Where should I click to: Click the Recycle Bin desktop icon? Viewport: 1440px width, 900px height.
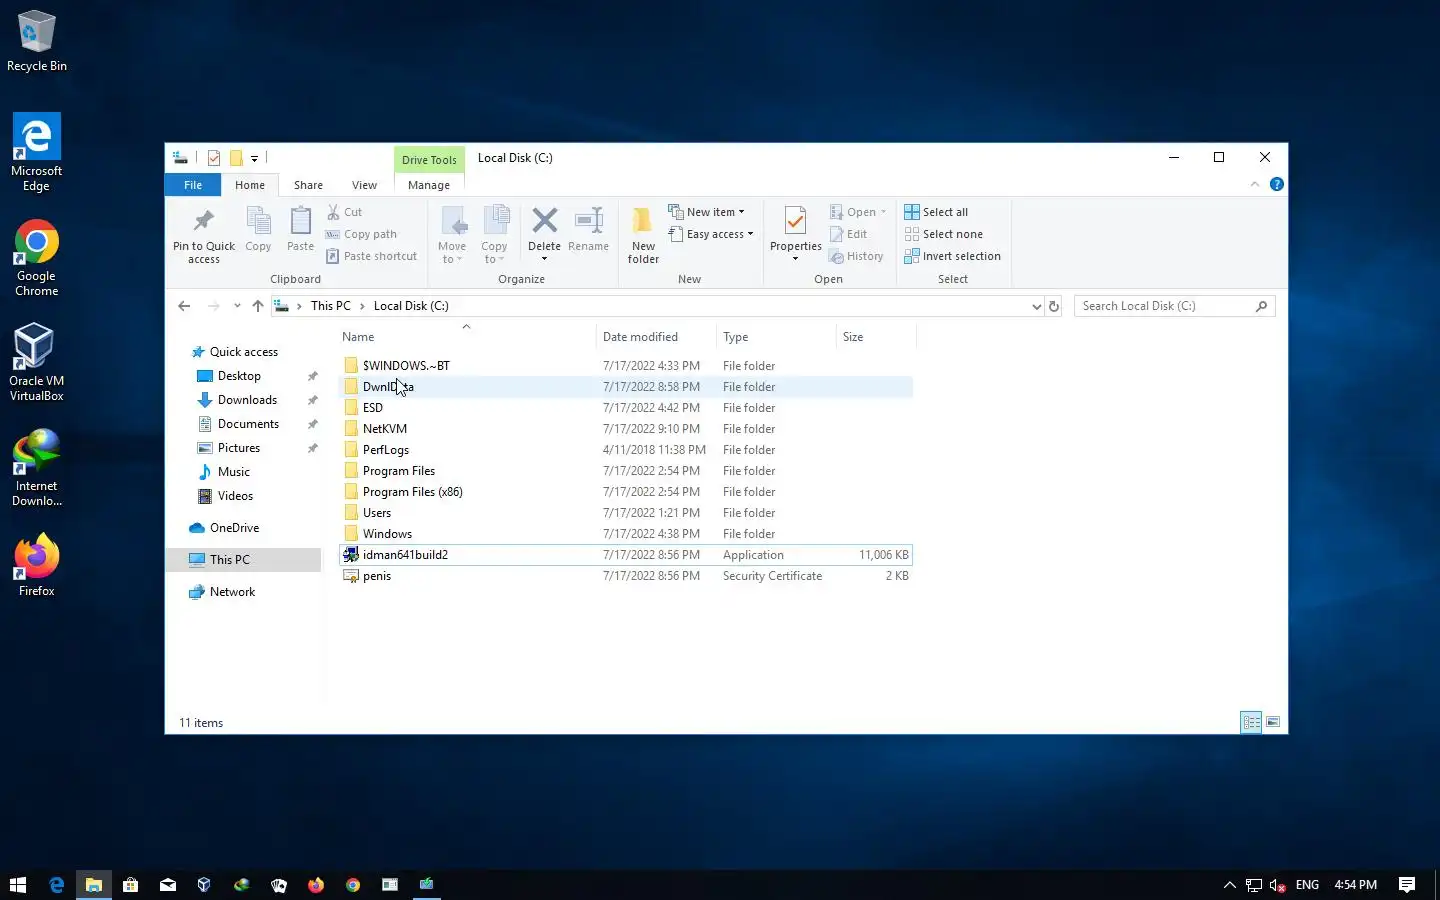click(x=36, y=41)
